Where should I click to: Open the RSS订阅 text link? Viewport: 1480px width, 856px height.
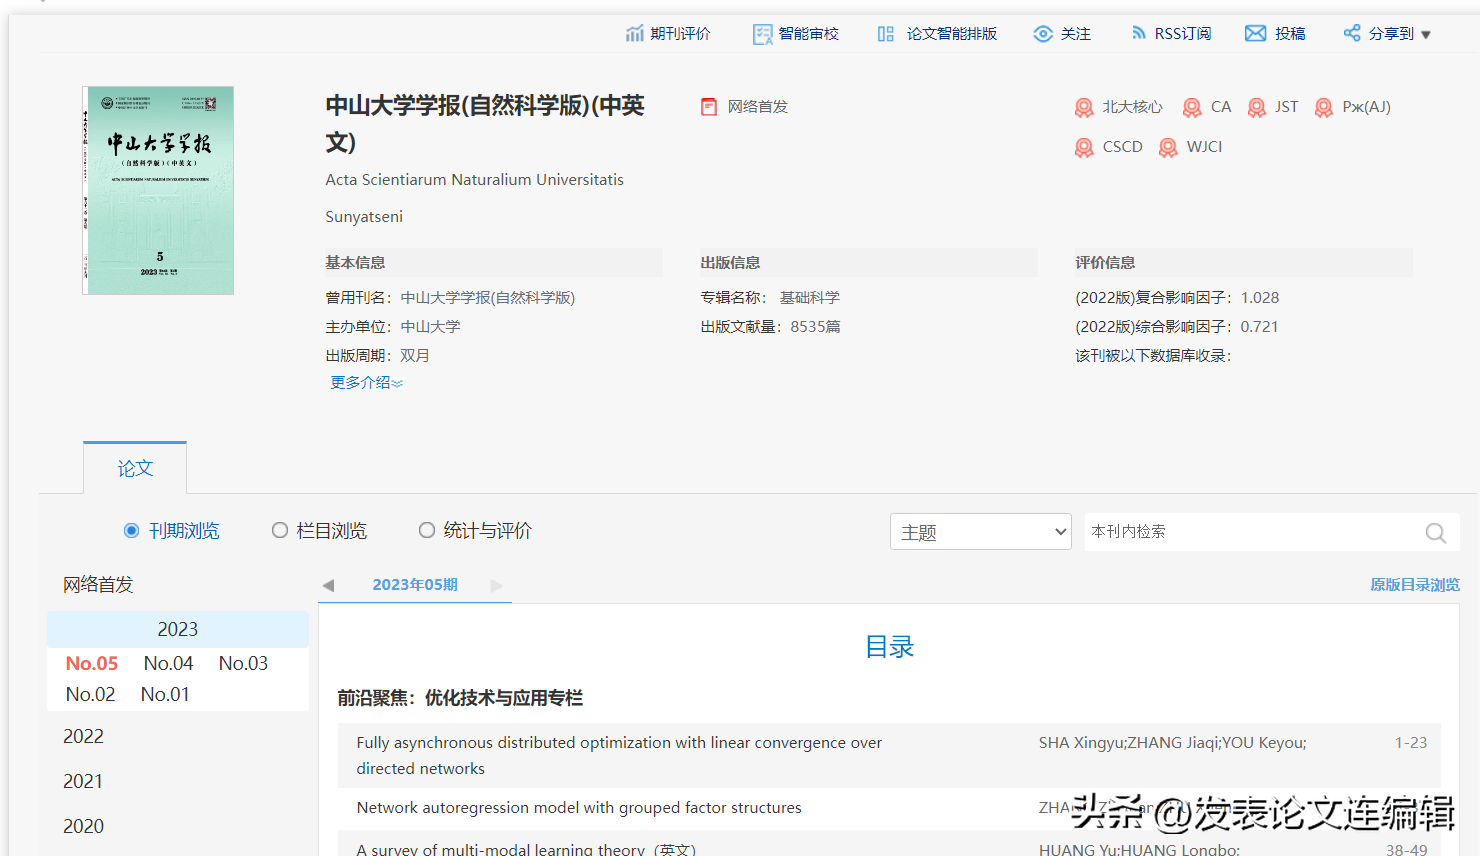coord(1183,34)
